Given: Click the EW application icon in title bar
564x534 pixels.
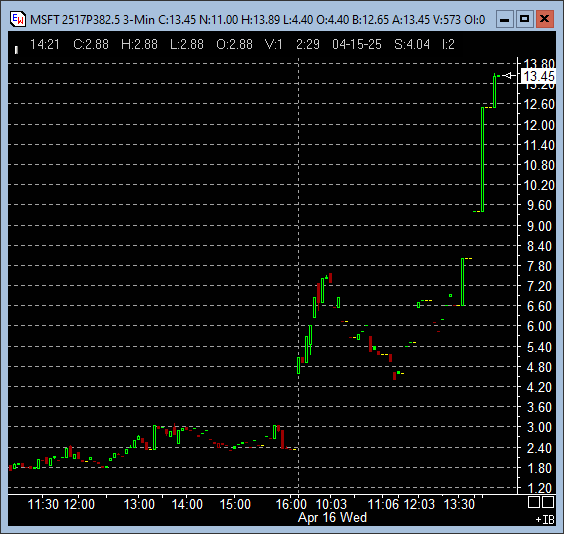Looking at the screenshot, I should point(18,19).
